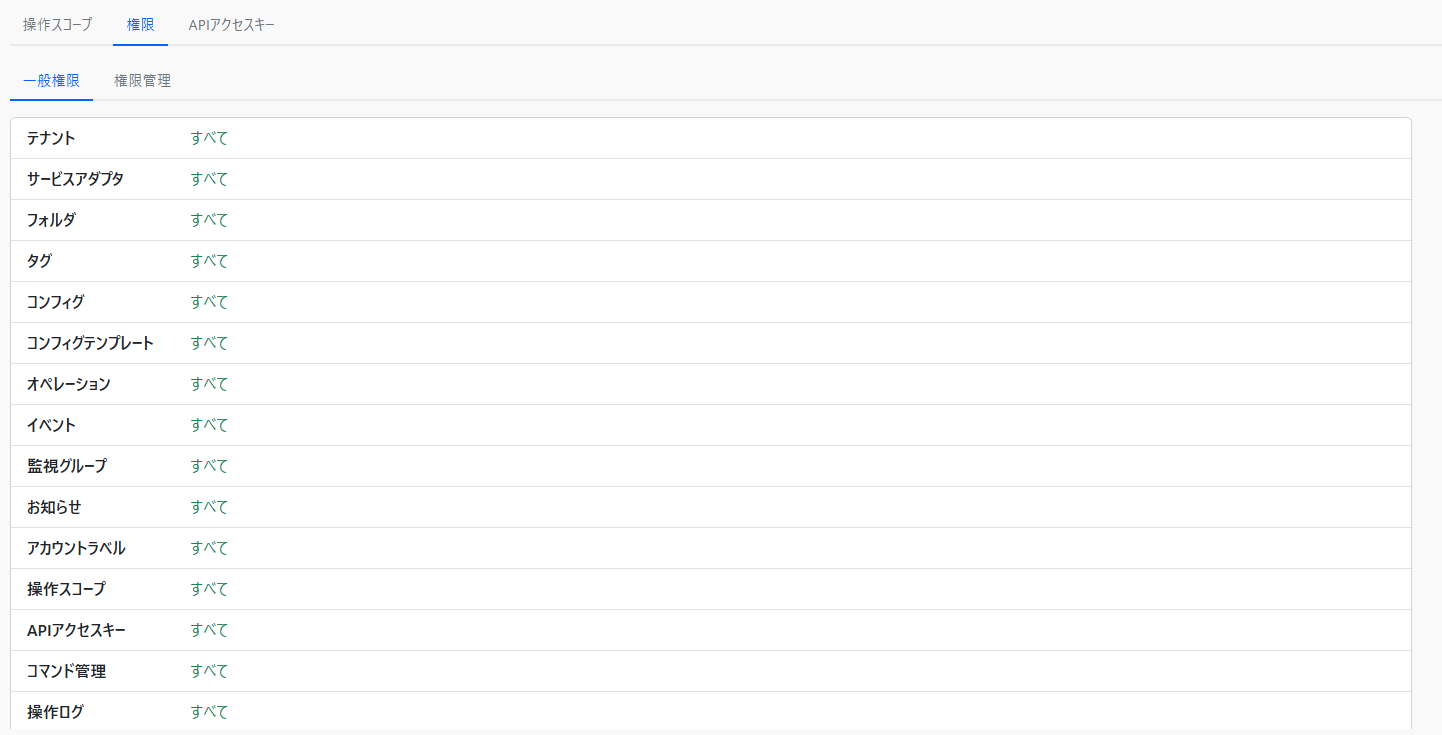The height and width of the screenshot is (735, 1442).
Task: Click the すべて value for テナント
Action: tap(209, 138)
